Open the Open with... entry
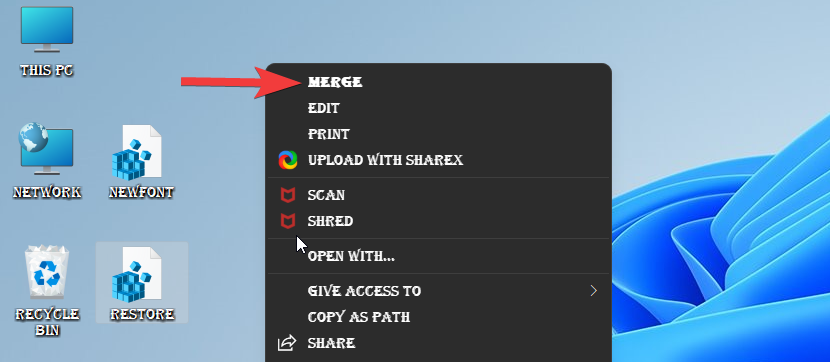The height and width of the screenshot is (362, 830). point(351,256)
